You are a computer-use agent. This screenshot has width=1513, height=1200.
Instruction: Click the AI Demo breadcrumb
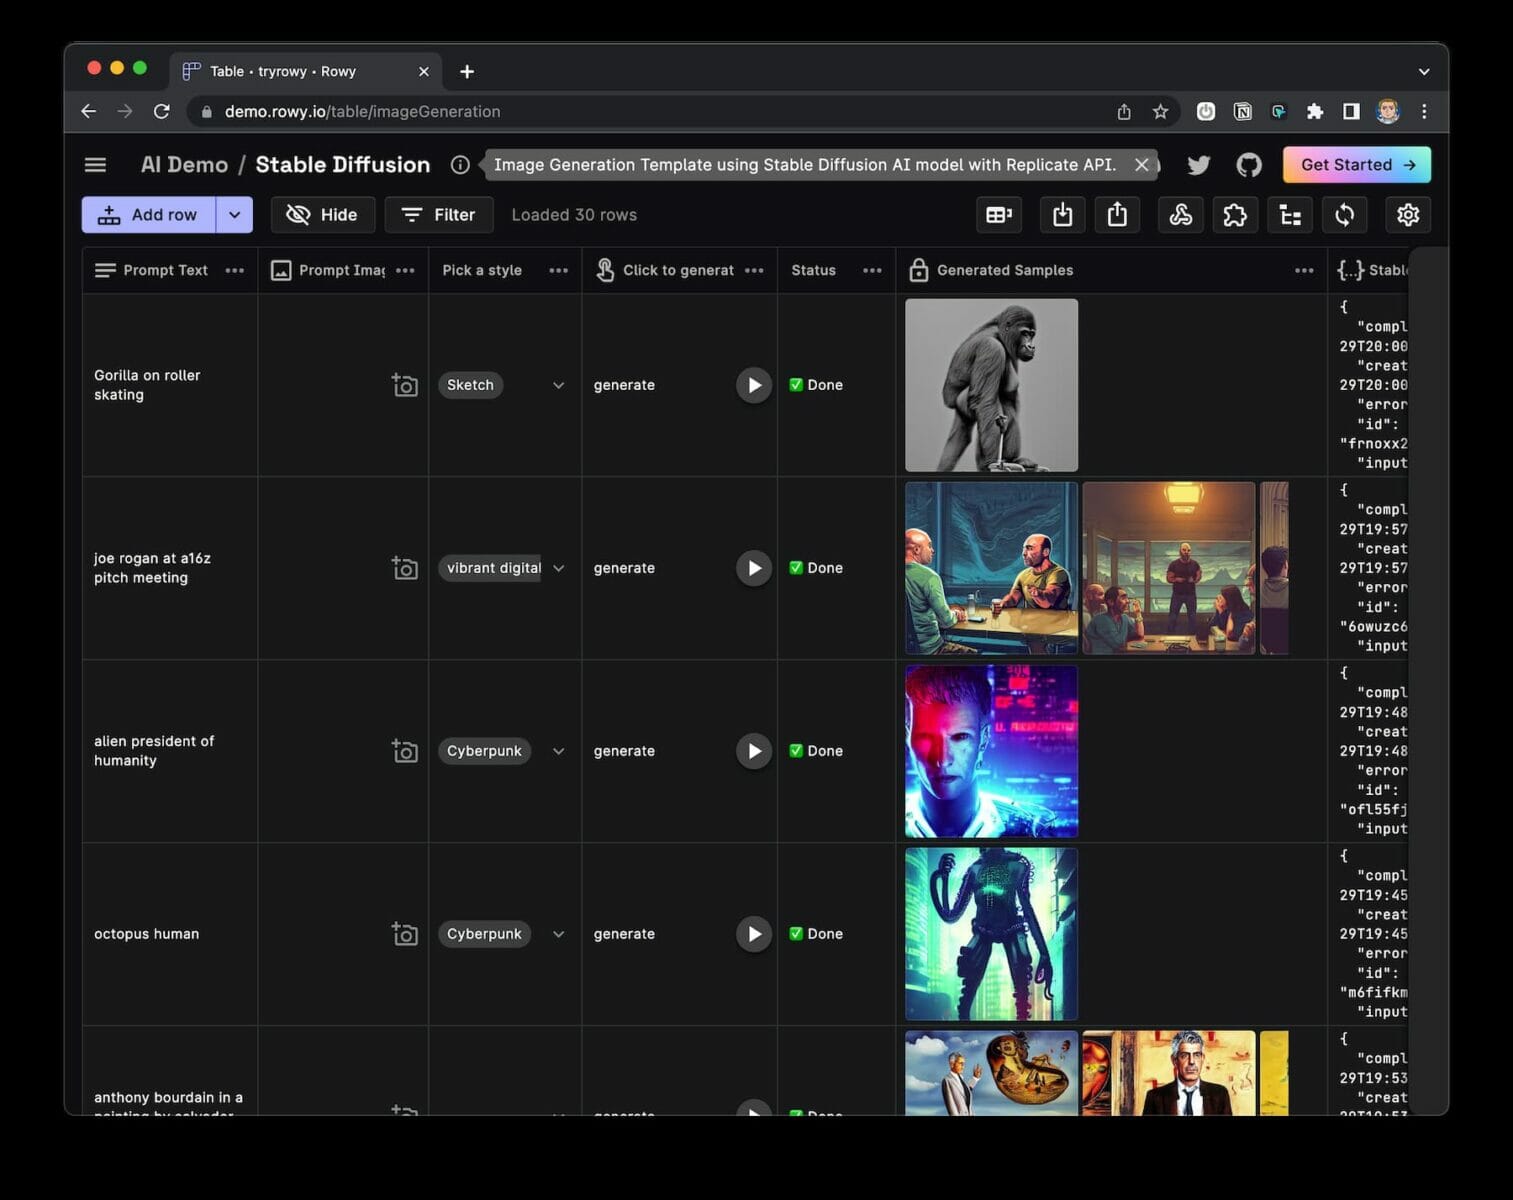[x=184, y=165]
